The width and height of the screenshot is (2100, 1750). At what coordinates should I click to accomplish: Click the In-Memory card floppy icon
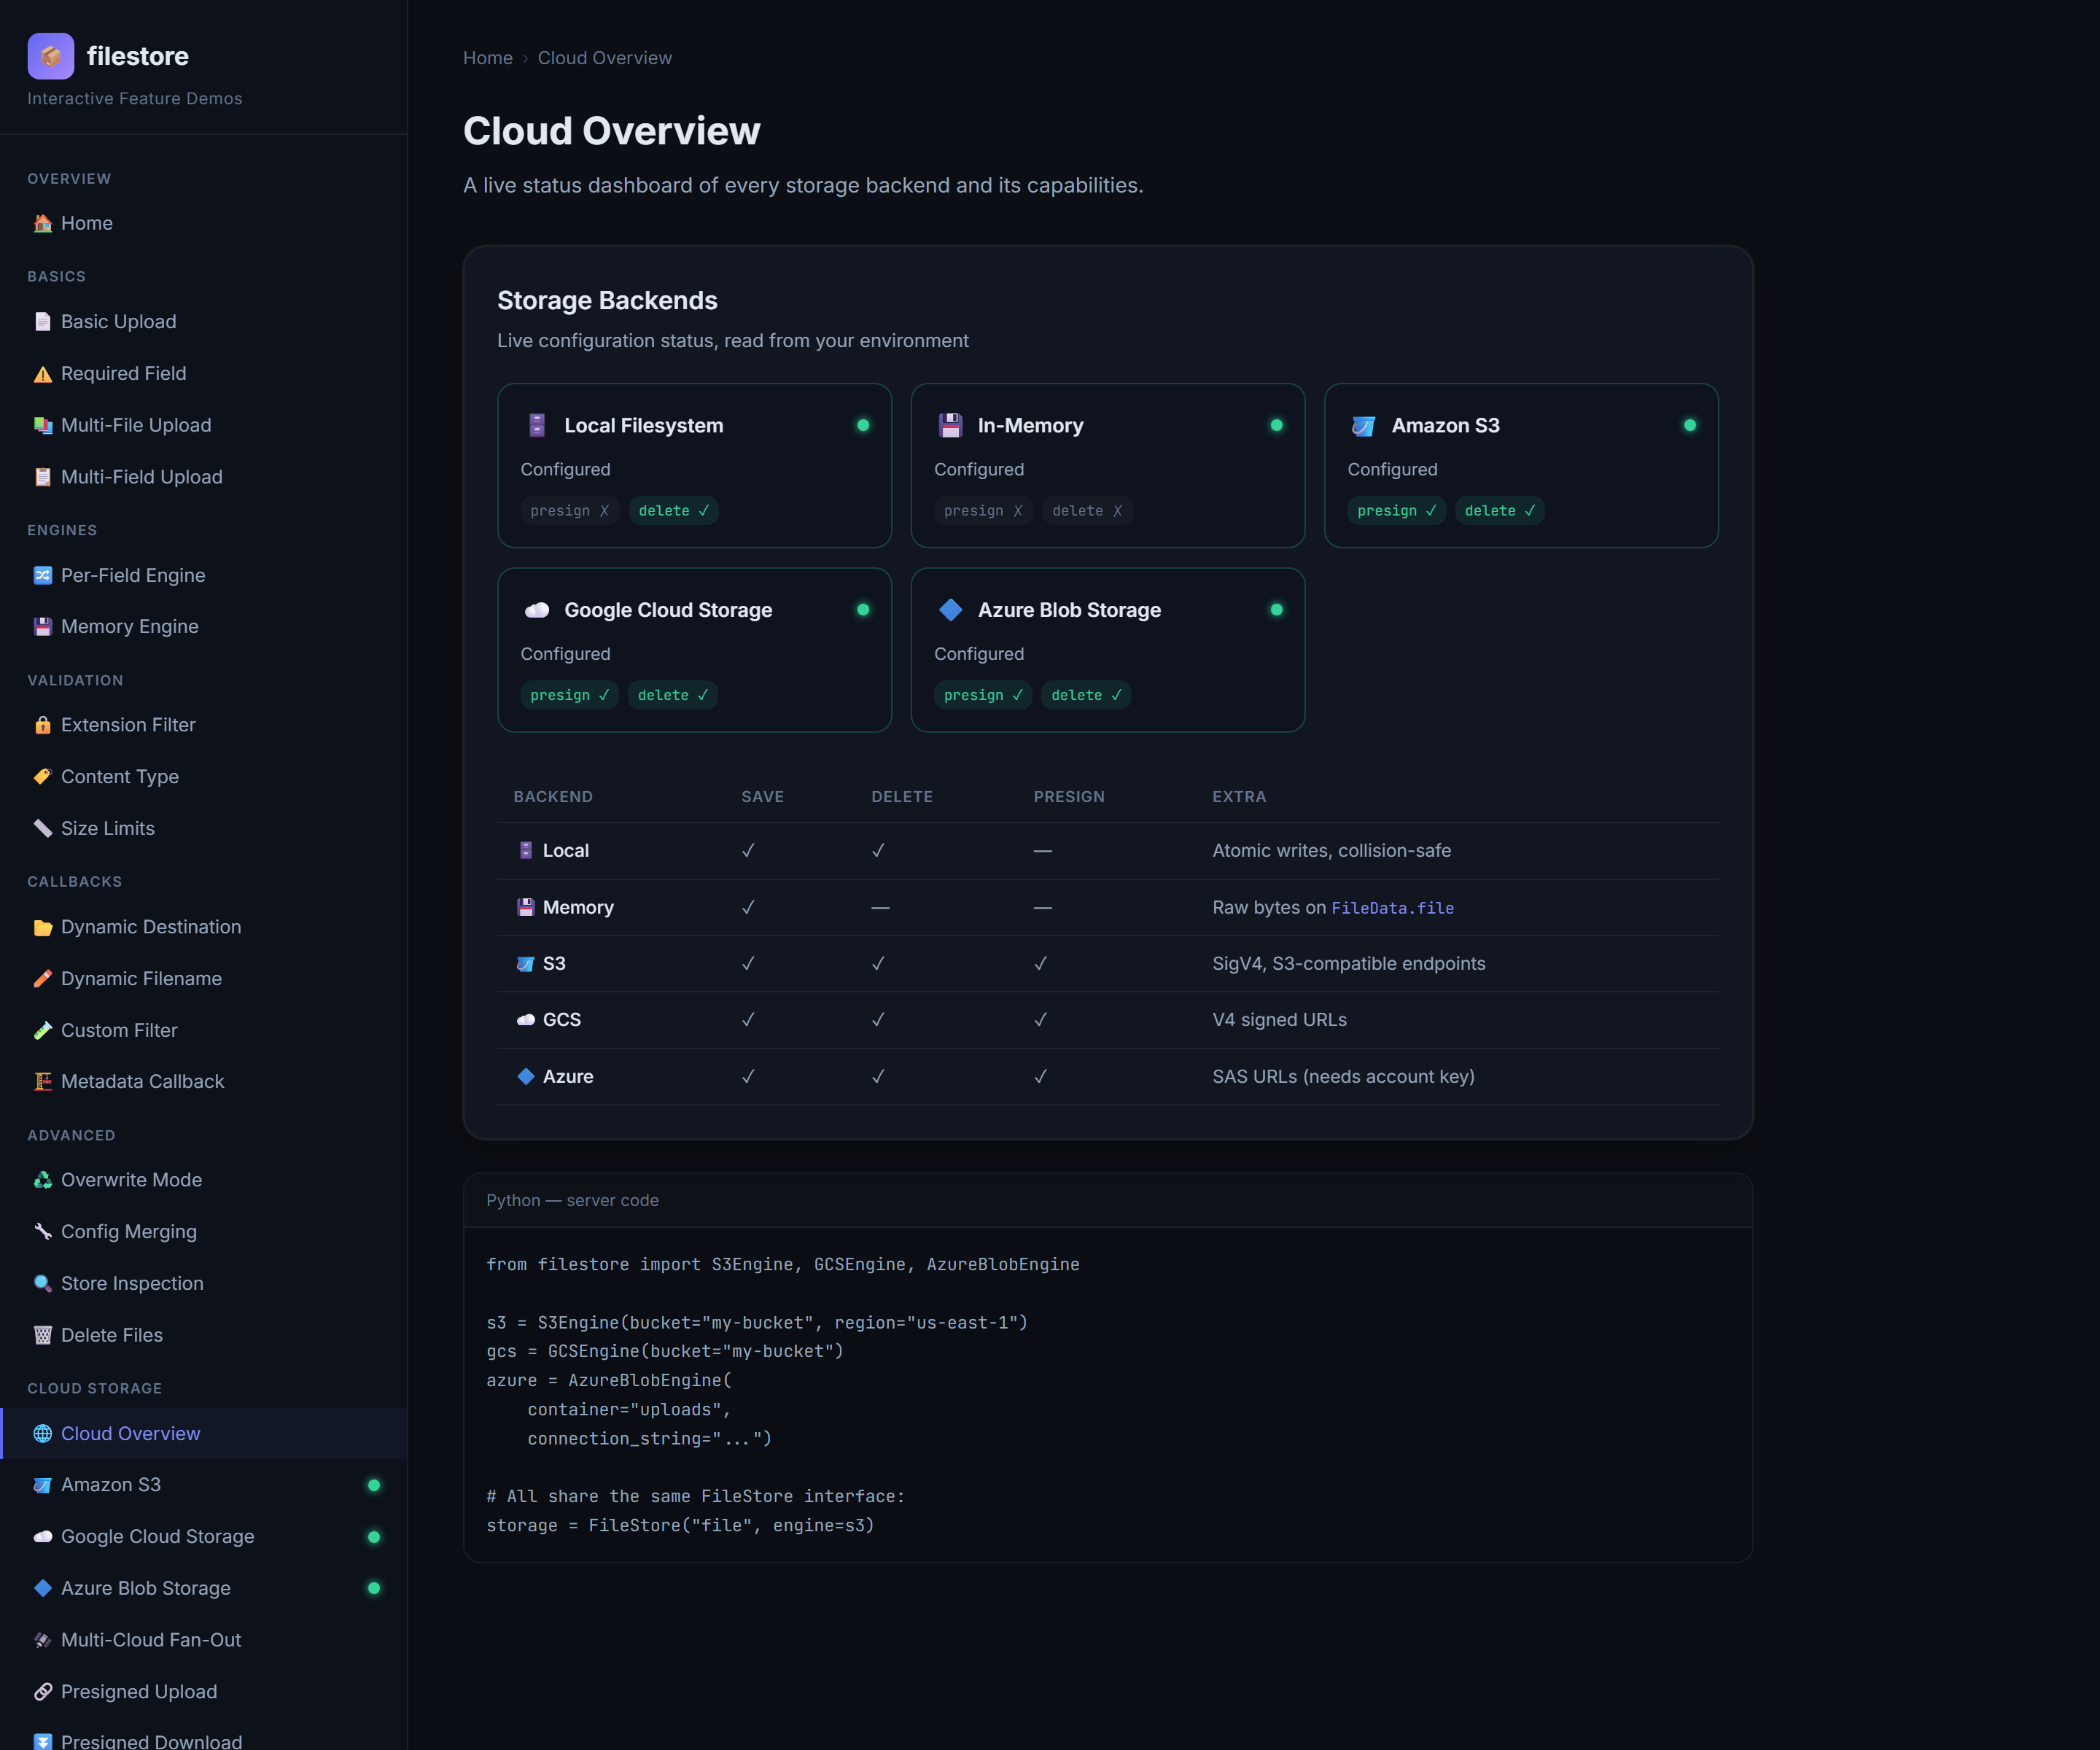pos(950,425)
